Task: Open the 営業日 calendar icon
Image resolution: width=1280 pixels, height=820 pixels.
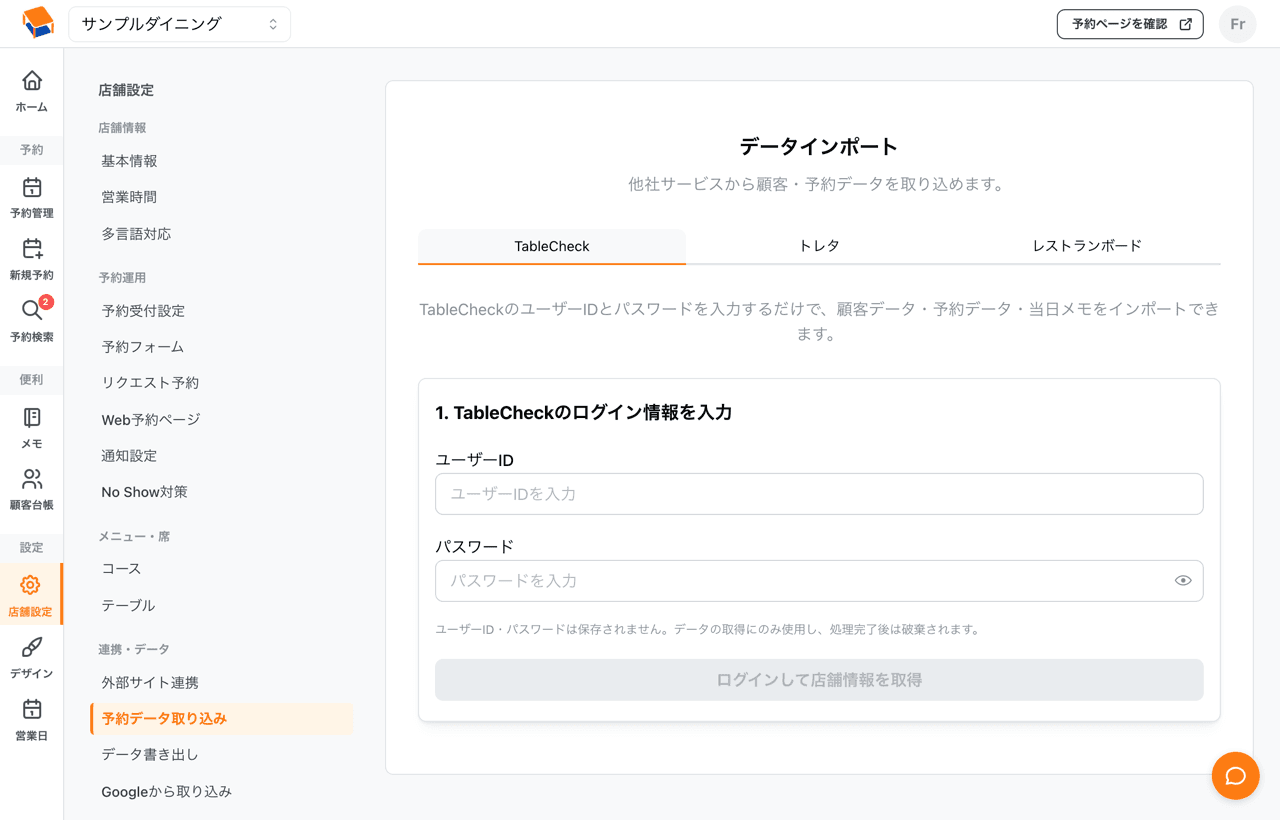Action: pos(32,709)
